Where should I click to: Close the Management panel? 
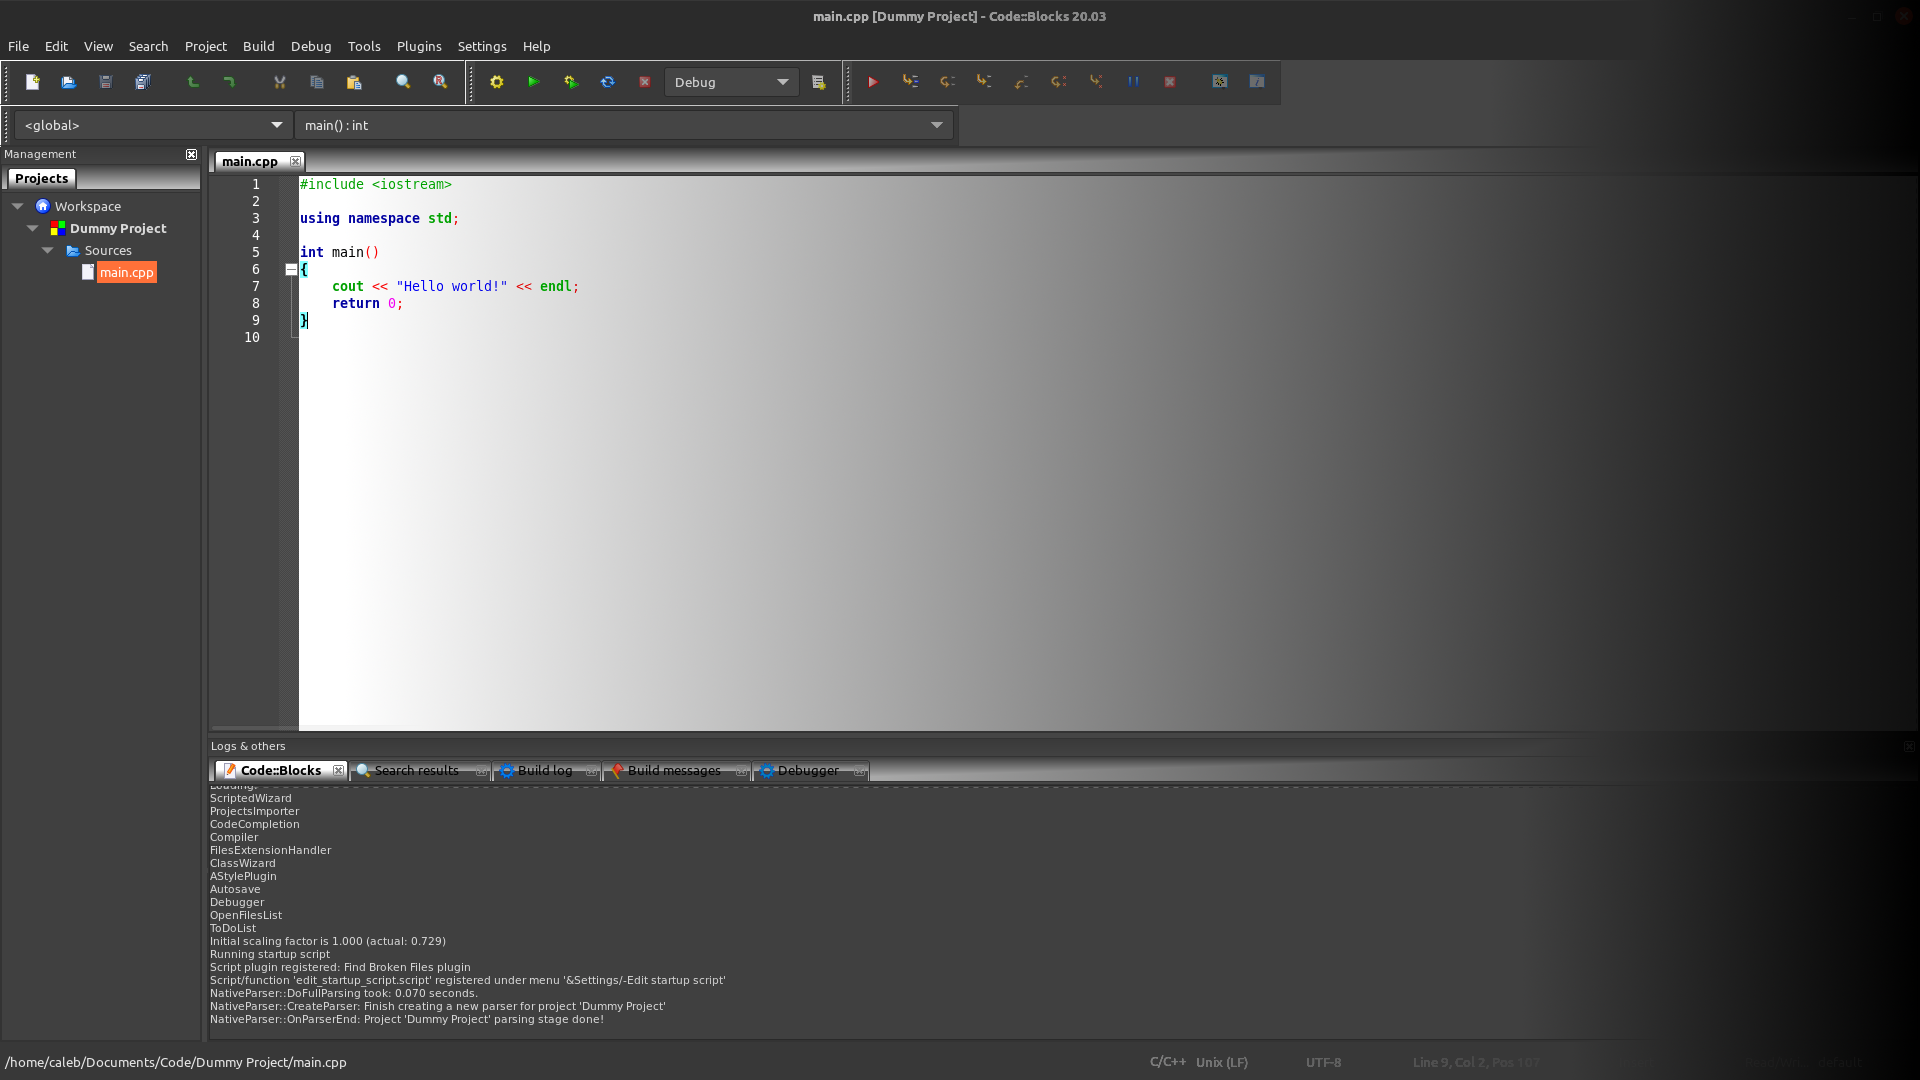(191, 154)
